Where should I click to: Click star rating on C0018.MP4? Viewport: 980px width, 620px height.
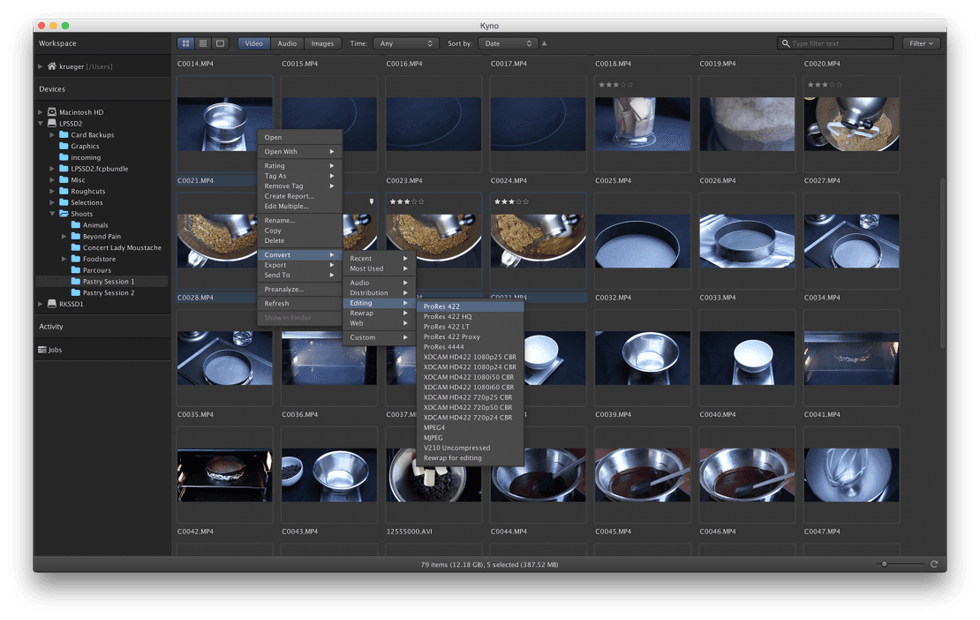click(x=616, y=84)
